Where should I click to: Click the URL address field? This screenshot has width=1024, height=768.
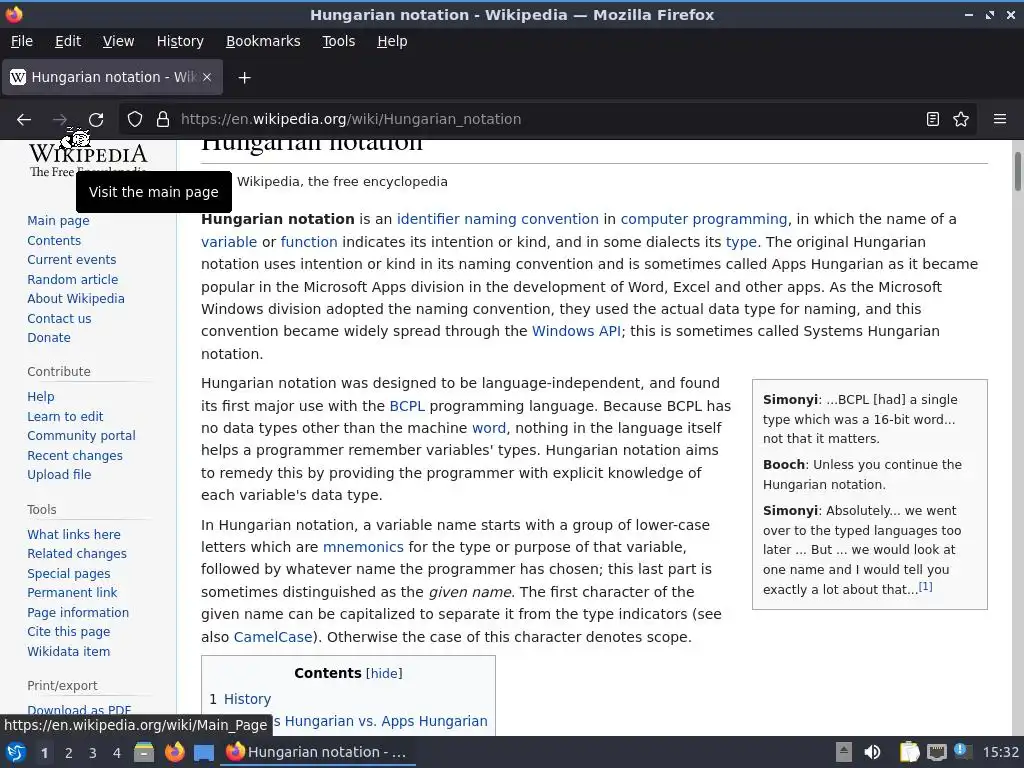click(549, 119)
